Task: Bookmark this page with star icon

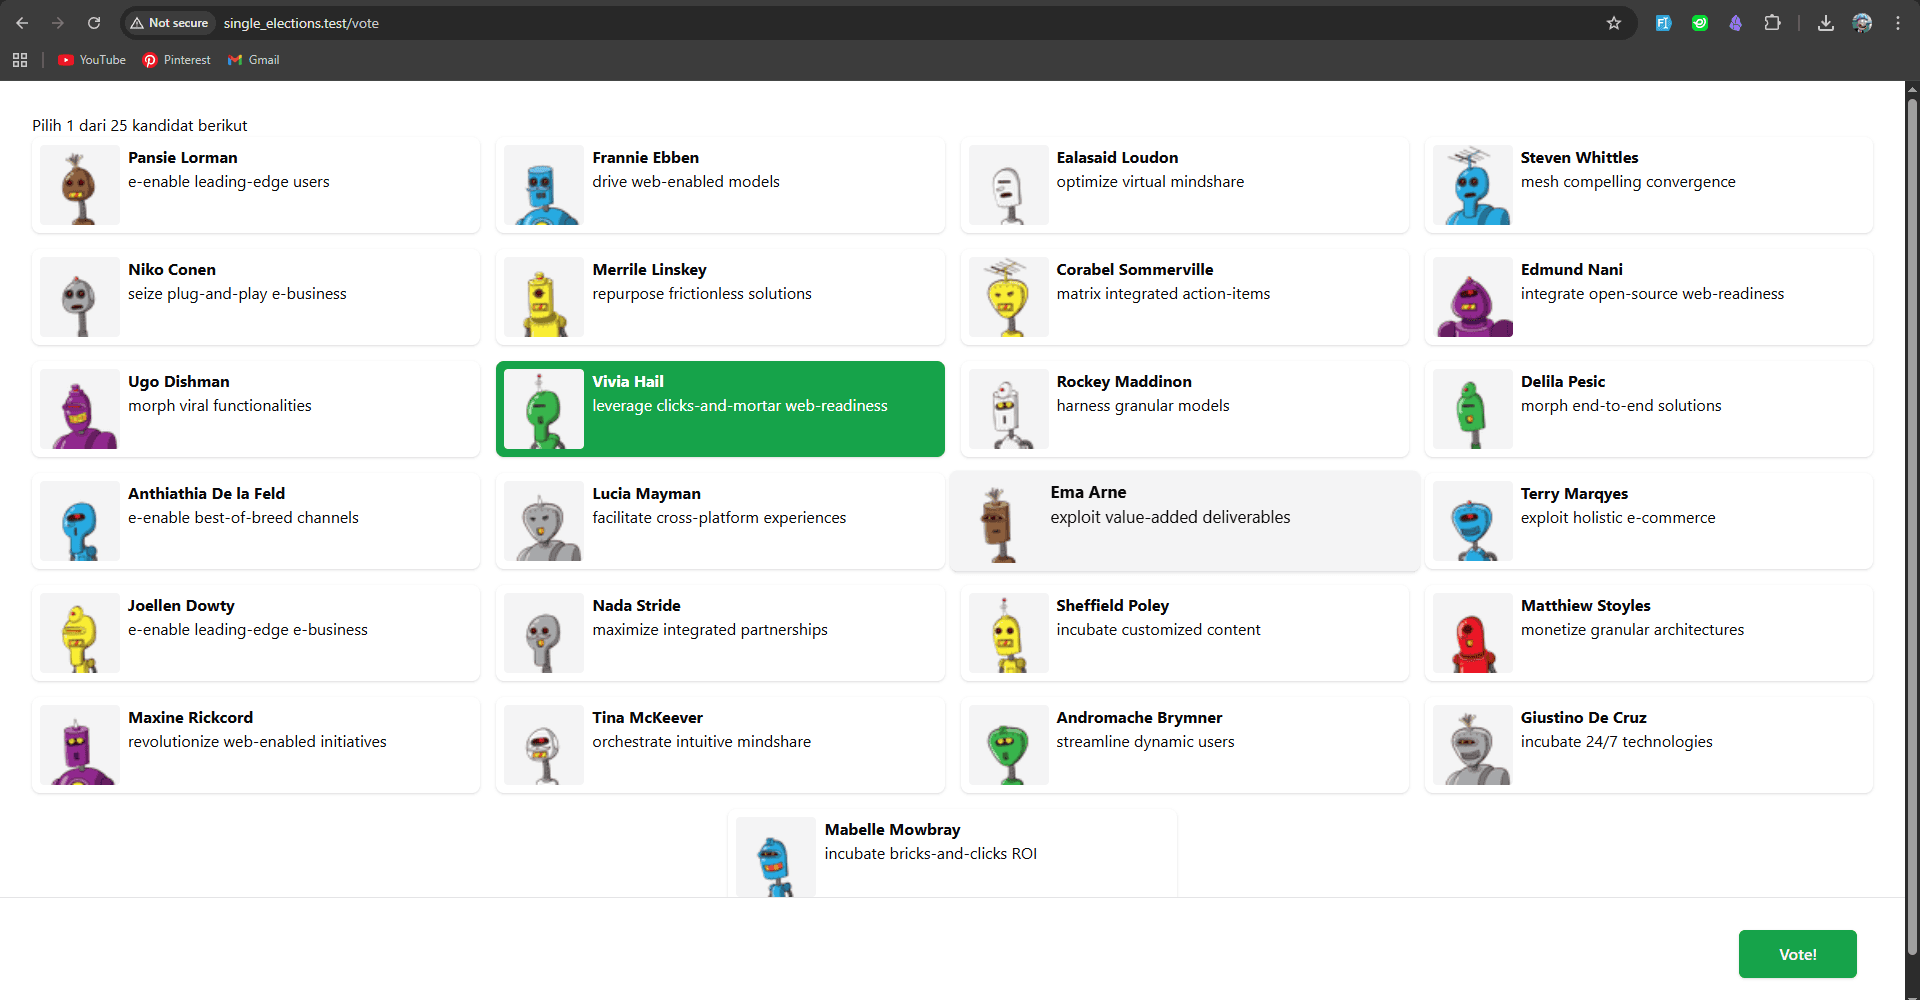Action: tap(1613, 23)
